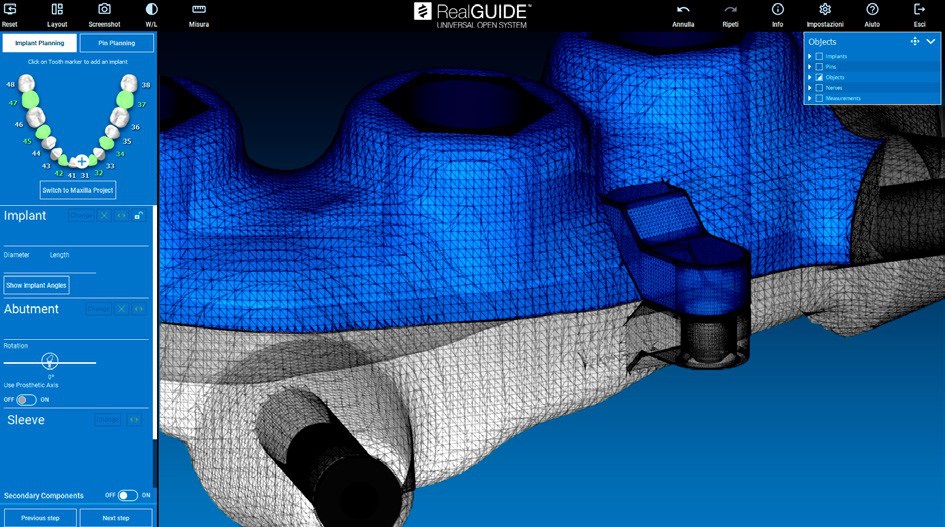Click the unlock padlock icon beside Implant
This screenshot has height=527, width=945.
pos(138,216)
